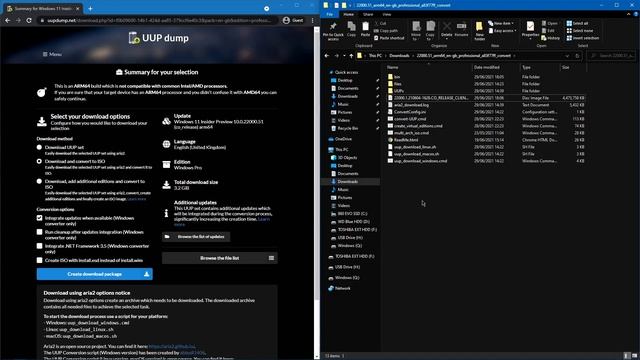
Task: Toggle Integrate updates when available checkbox
Action: [x=39, y=218]
